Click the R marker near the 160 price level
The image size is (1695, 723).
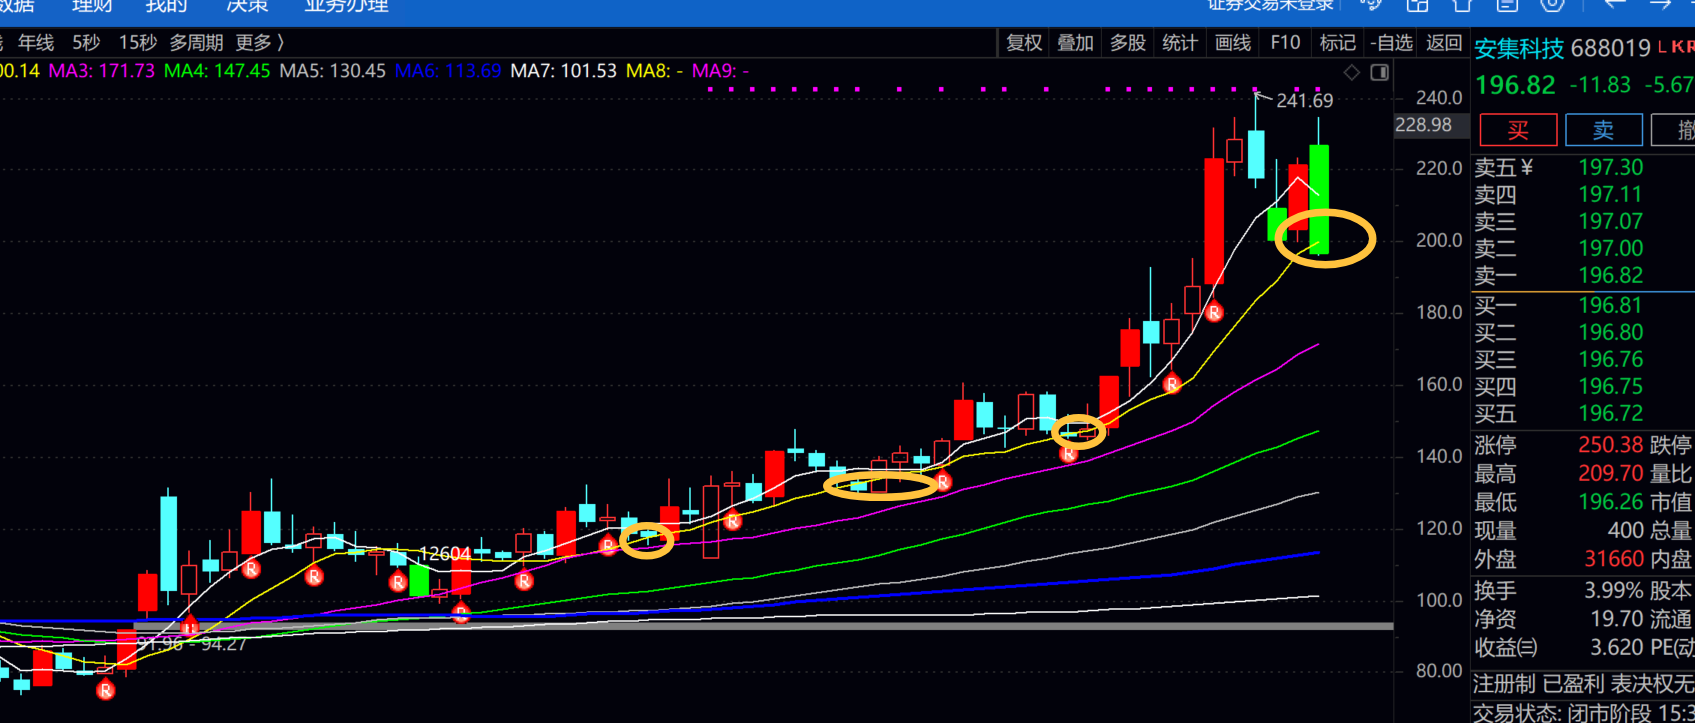[1172, 383]
